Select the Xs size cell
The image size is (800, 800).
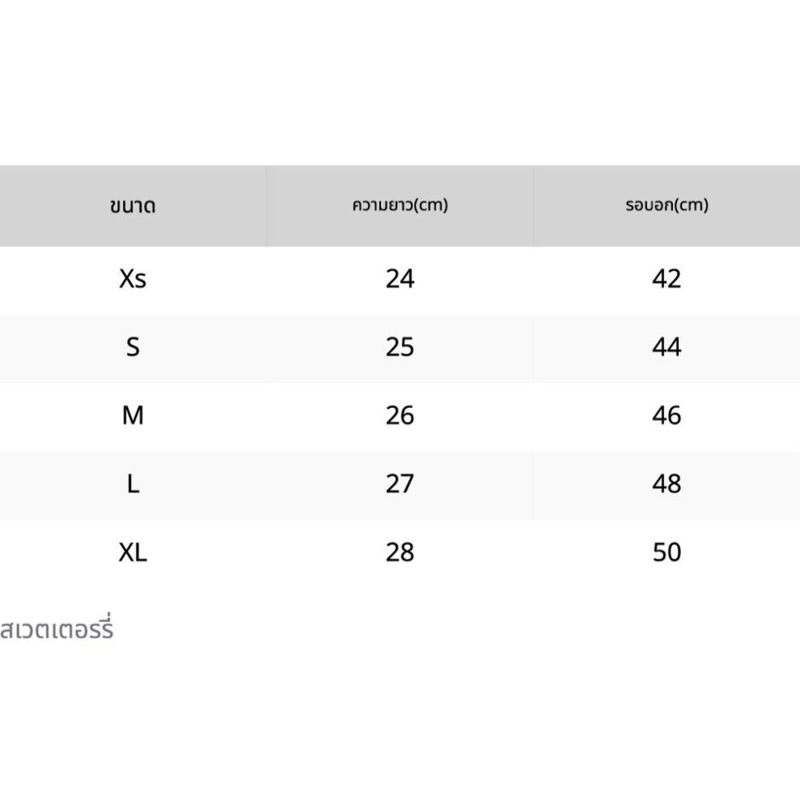pos(133,279)
